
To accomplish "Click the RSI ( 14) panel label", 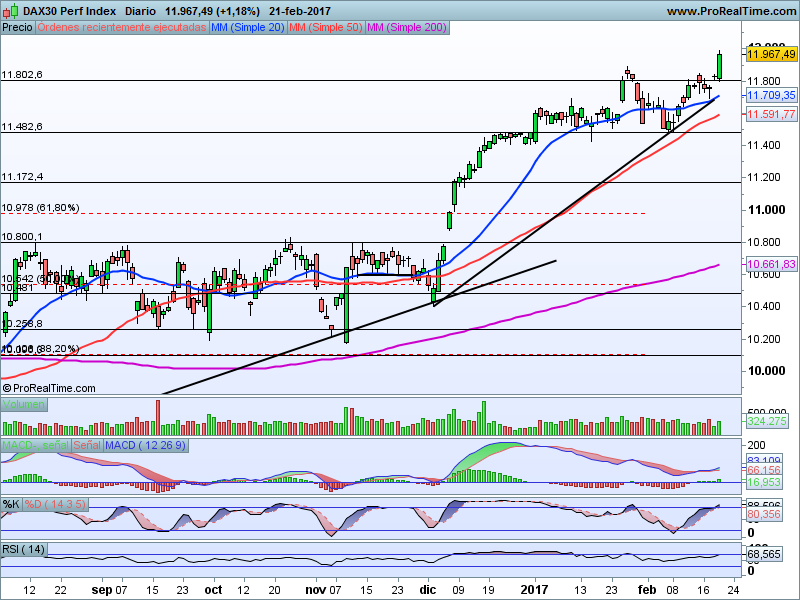I will click(x=23, y=549).
